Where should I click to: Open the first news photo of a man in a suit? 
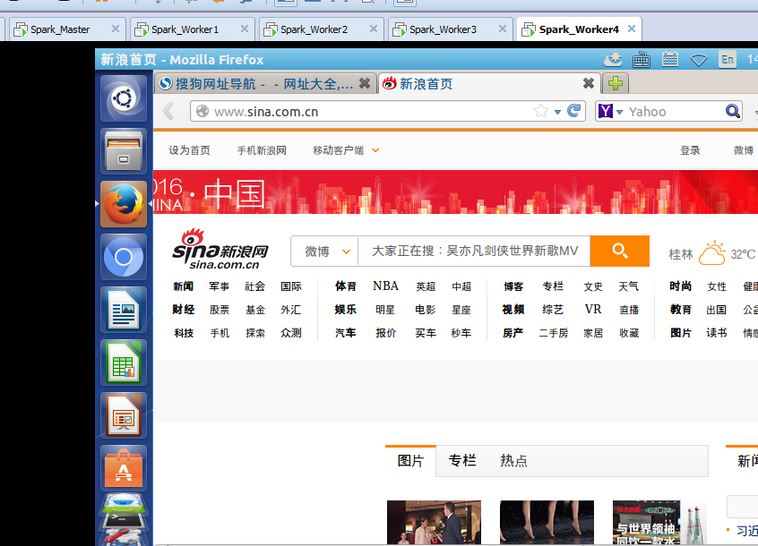(x=434, y=523)
